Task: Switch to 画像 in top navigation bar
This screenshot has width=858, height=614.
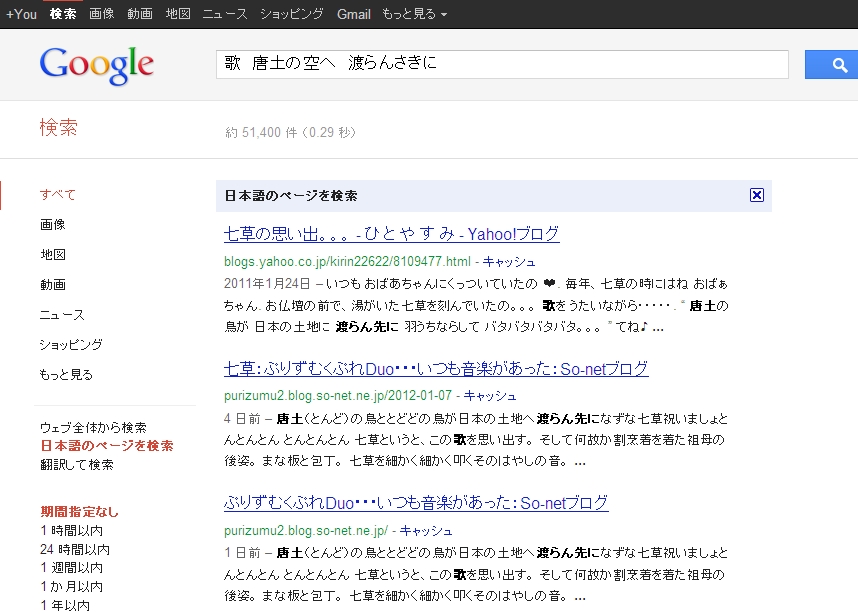Action: pyautogui.click(x=101, y=14)
